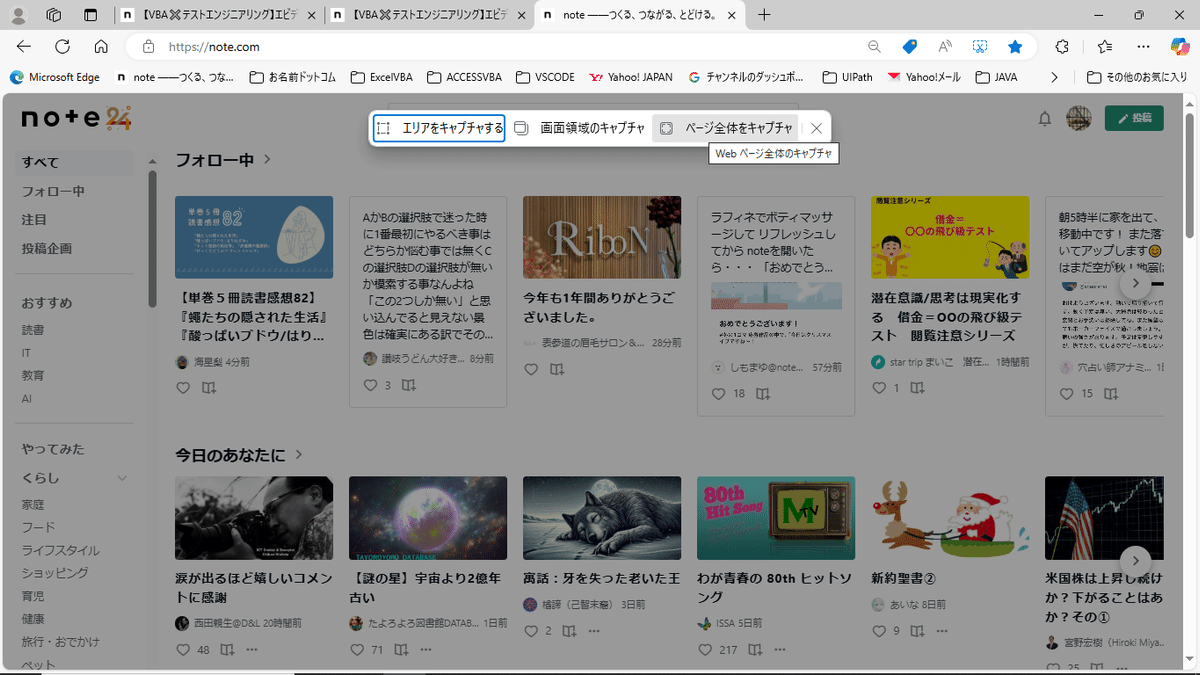This screenshot has height=675, width=1200.
Task: Expand the 今日のあなたに section chevron
Action: point(298,455)
